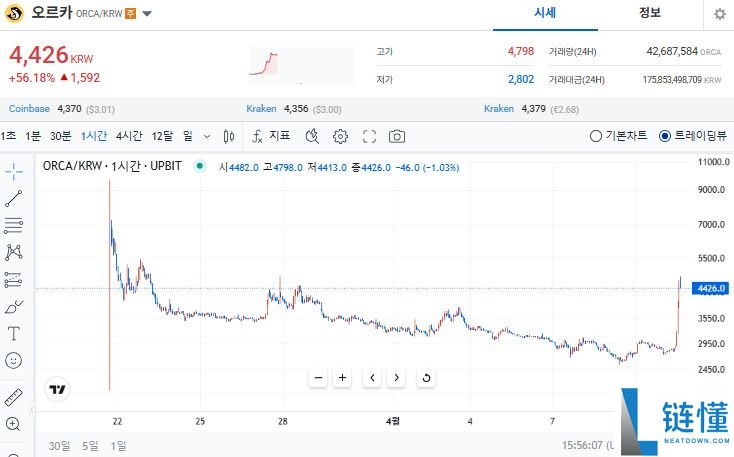Open the emoji icons tool
The image size is (734, 457).
pyautogui.click(x=14, y=361)
